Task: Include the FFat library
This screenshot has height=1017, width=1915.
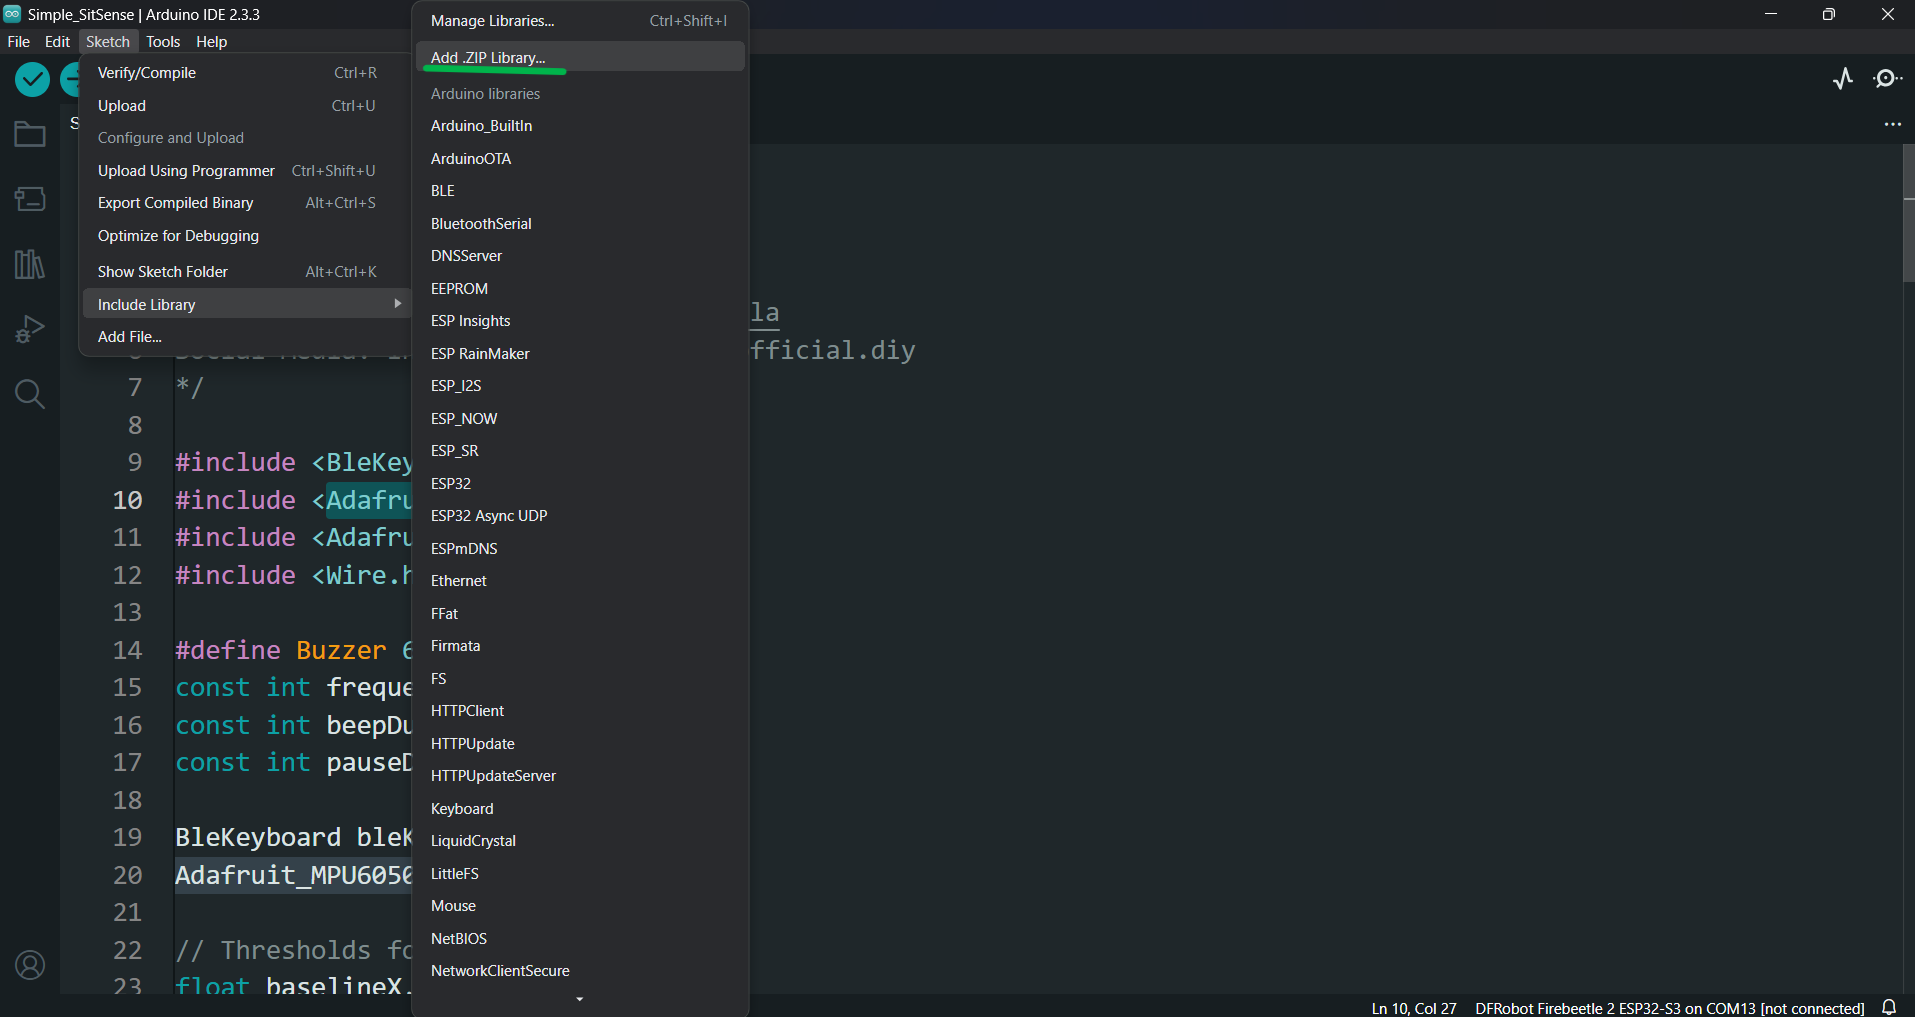Action: (x=580, y=614)
